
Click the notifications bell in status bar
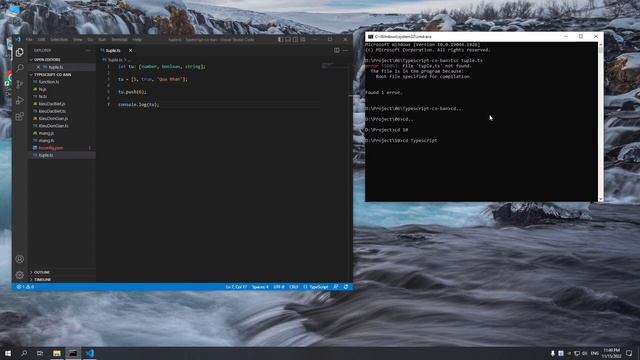(346, 287)
